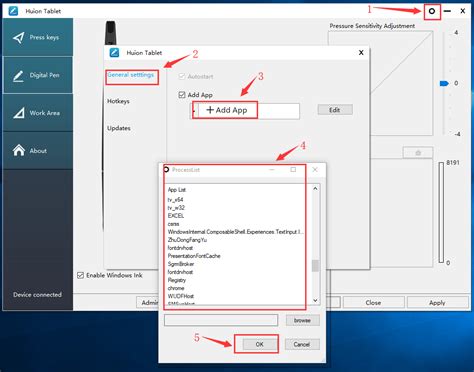Image resolution: width=474 pixels, height=372 pixels.
Task: Select Registry in the App List
Action: [177, 280]
